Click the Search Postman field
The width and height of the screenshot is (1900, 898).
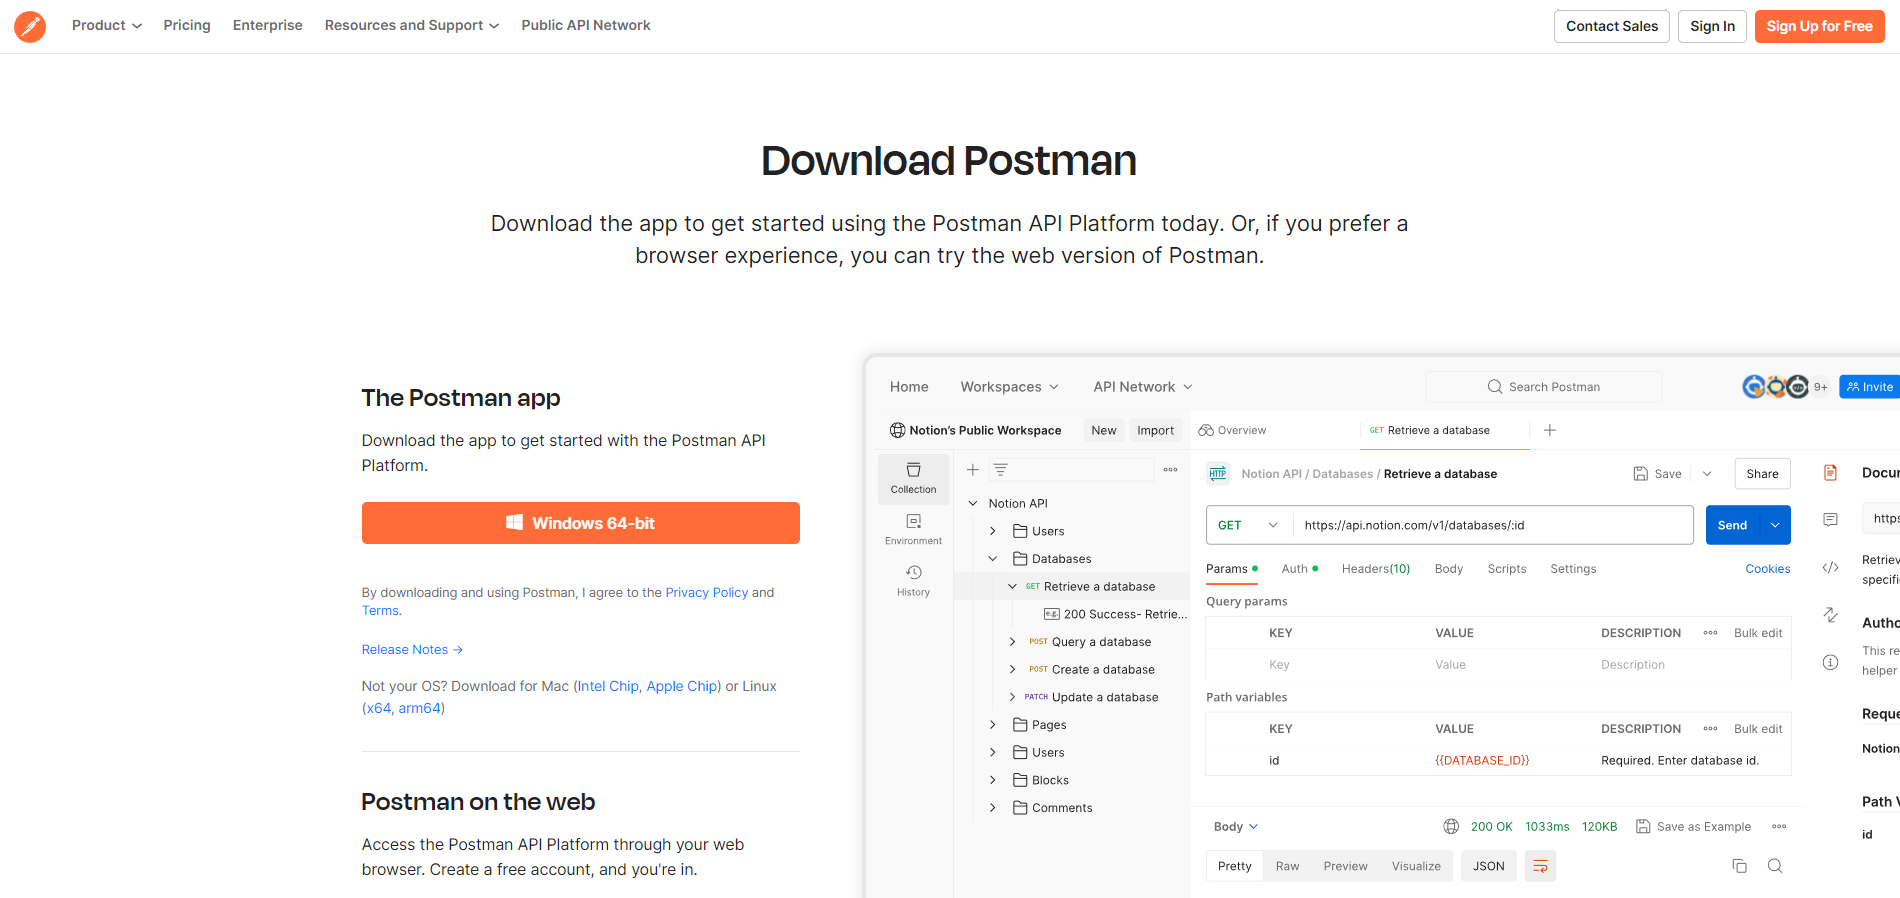click(1544, 387)
